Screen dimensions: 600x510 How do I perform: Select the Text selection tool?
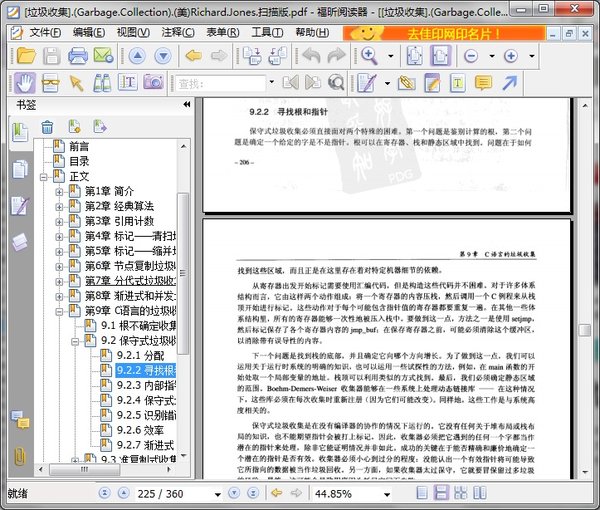point(128,82)
